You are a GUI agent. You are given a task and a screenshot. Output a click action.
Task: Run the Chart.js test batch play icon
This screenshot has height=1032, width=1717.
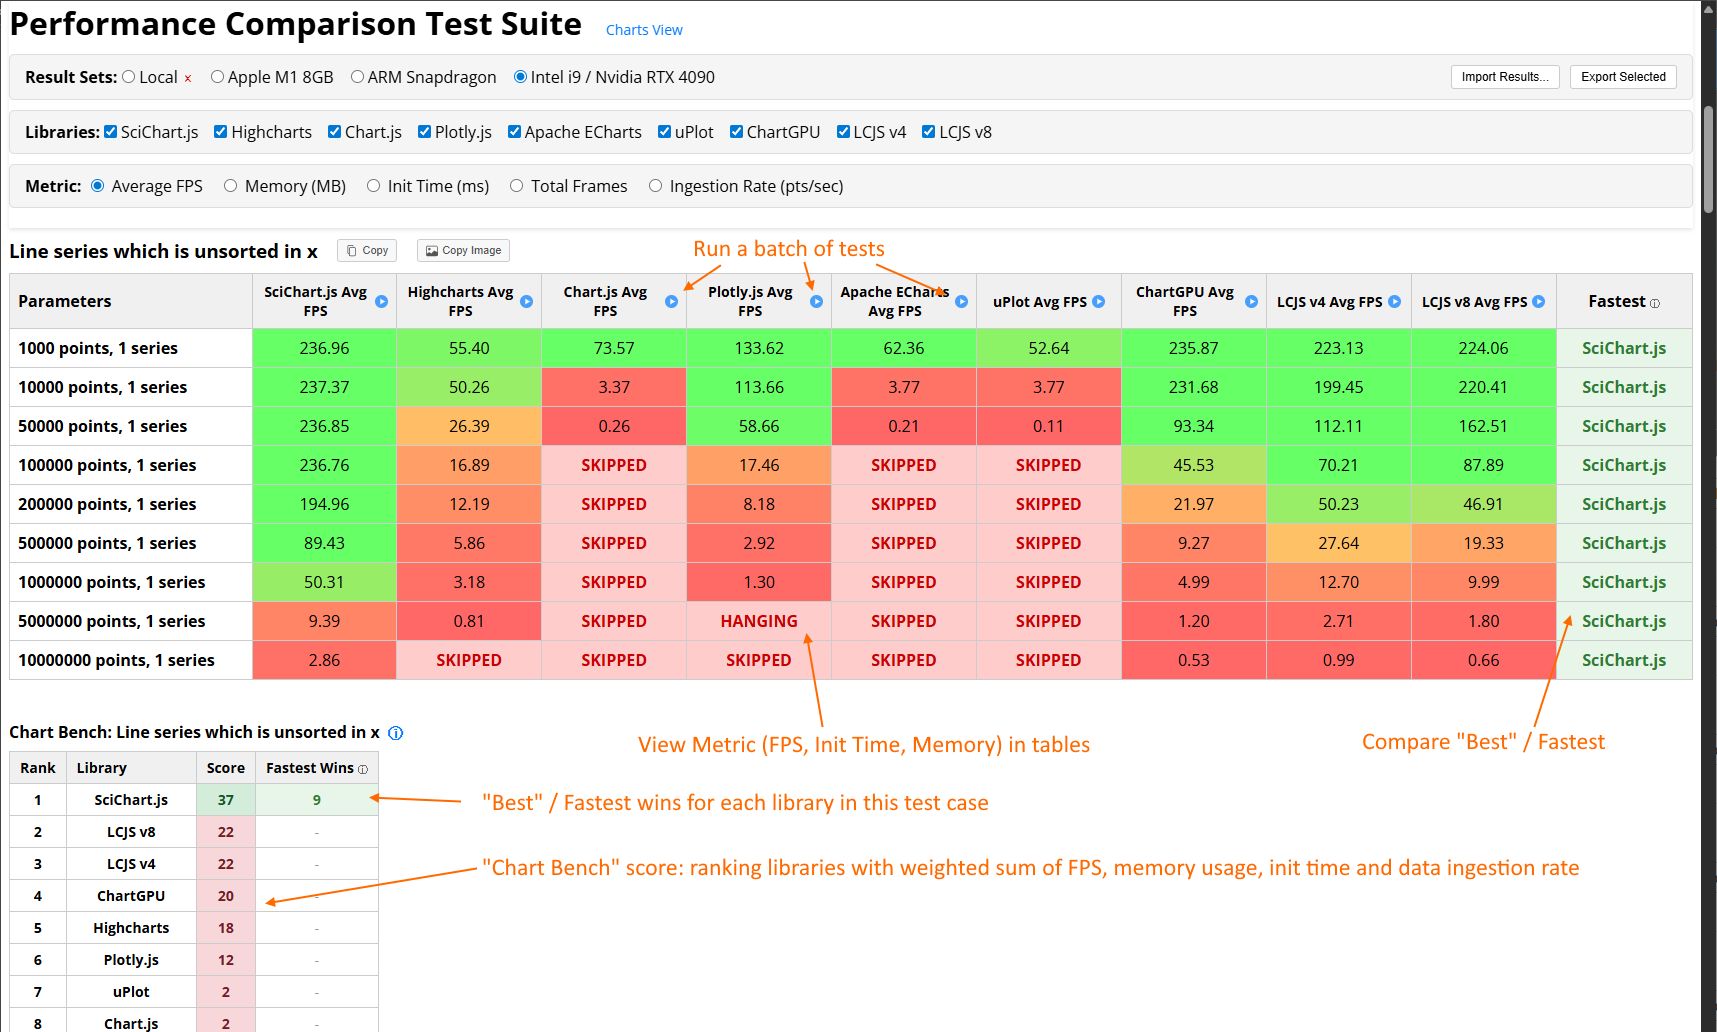(x=671, y=301)
